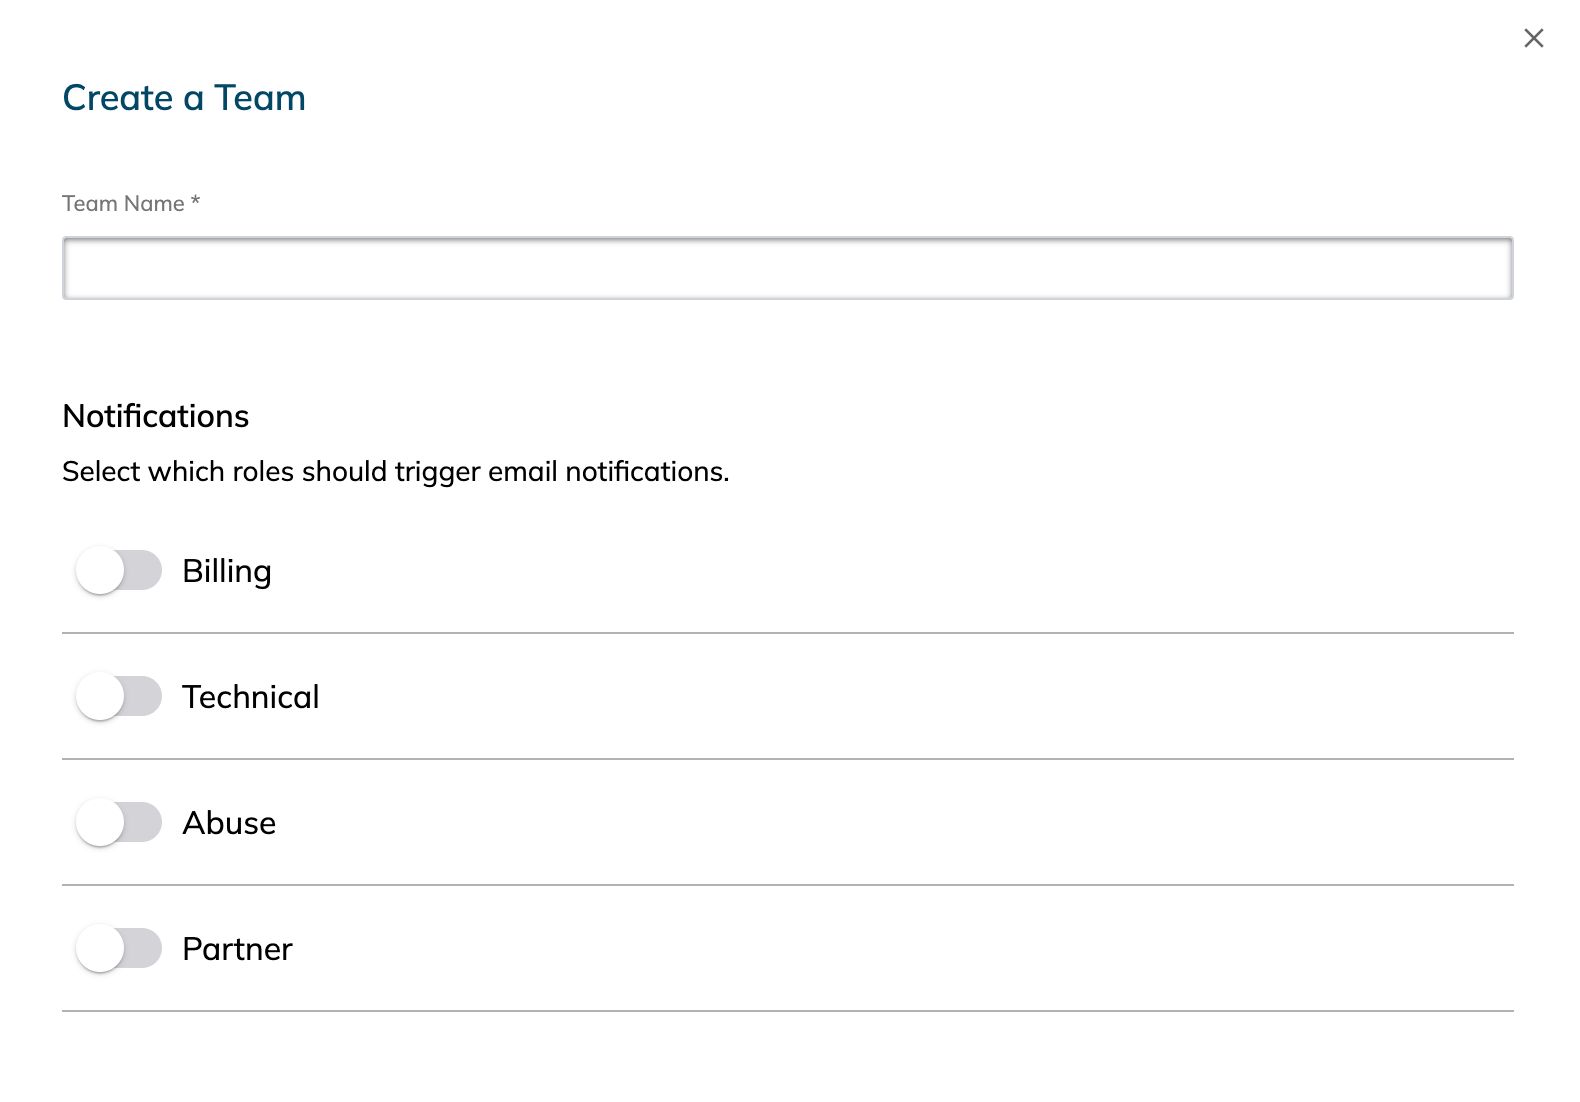Turn on the Technical notifications switch

(119, 697)
